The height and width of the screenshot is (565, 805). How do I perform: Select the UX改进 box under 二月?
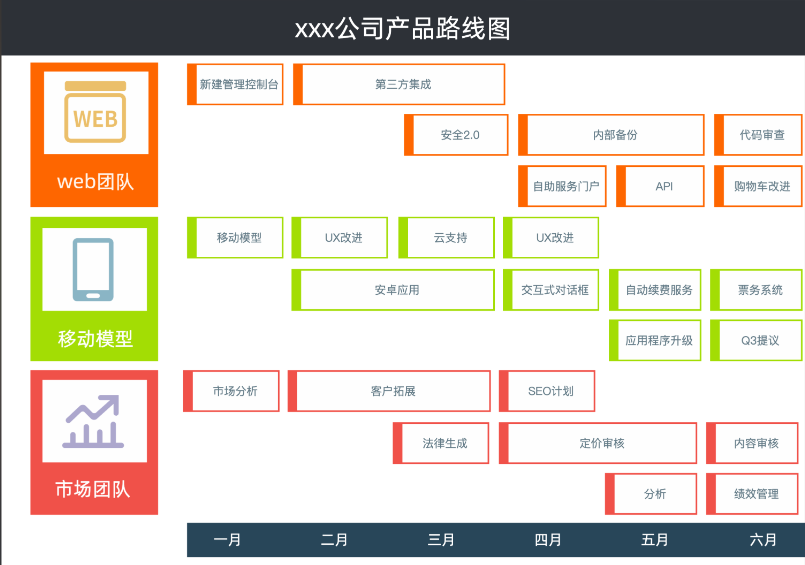tap(339, 238)
